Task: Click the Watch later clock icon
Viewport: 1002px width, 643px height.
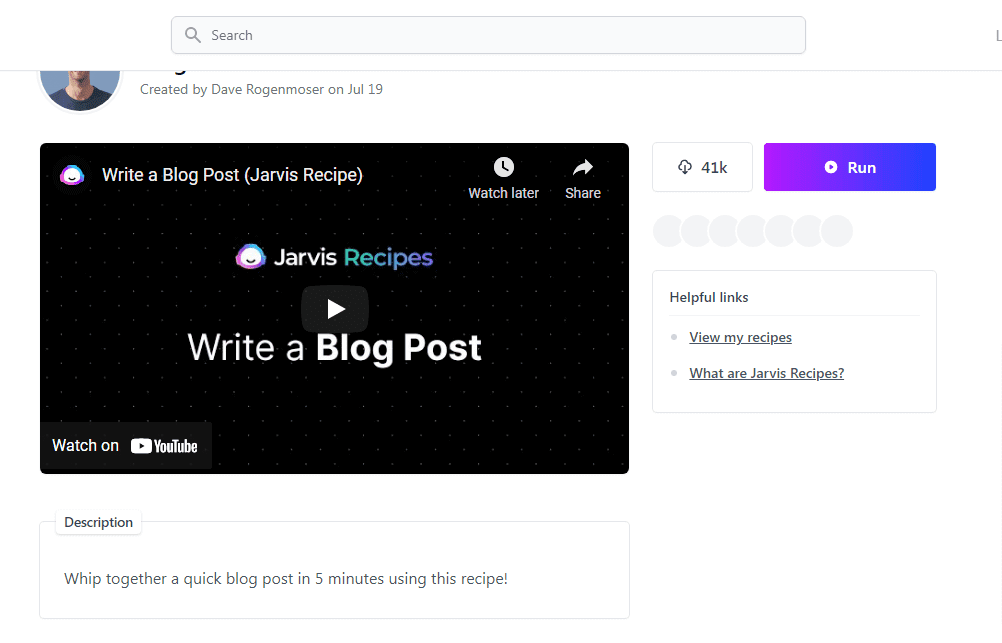Action: coord(504,167)
